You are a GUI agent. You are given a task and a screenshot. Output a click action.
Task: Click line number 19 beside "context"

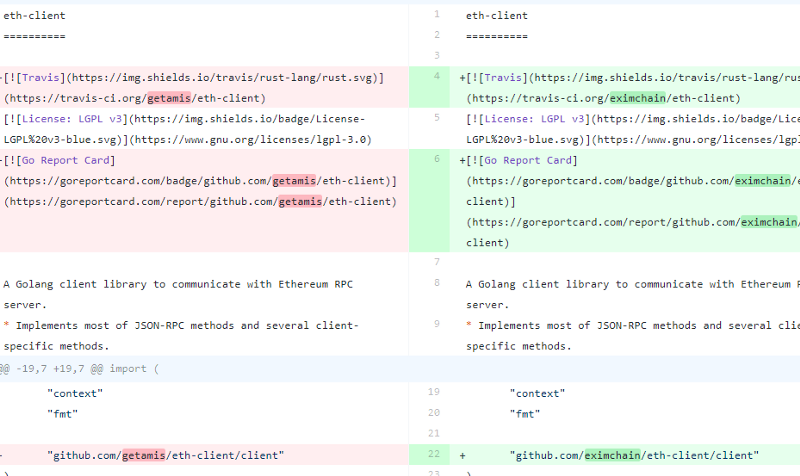coord(434,392)
